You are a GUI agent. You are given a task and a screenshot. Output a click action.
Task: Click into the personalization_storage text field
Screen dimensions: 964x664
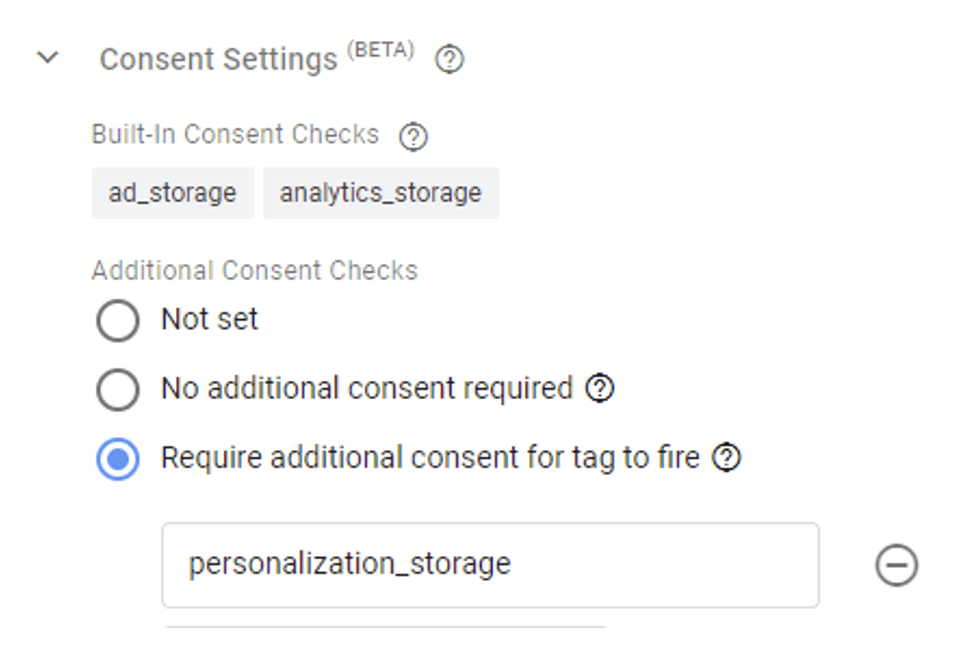490,565
